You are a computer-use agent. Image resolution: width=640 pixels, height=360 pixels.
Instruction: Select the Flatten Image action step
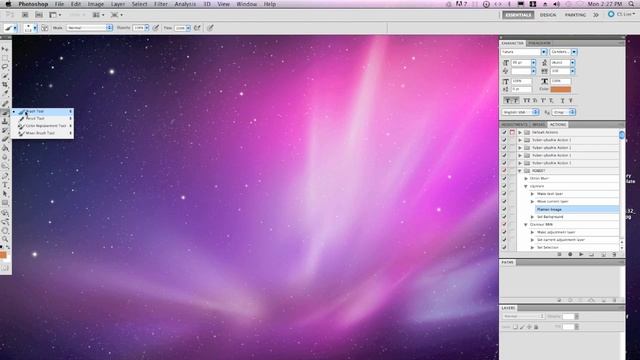pyautogui.click(x=577, y=209)
